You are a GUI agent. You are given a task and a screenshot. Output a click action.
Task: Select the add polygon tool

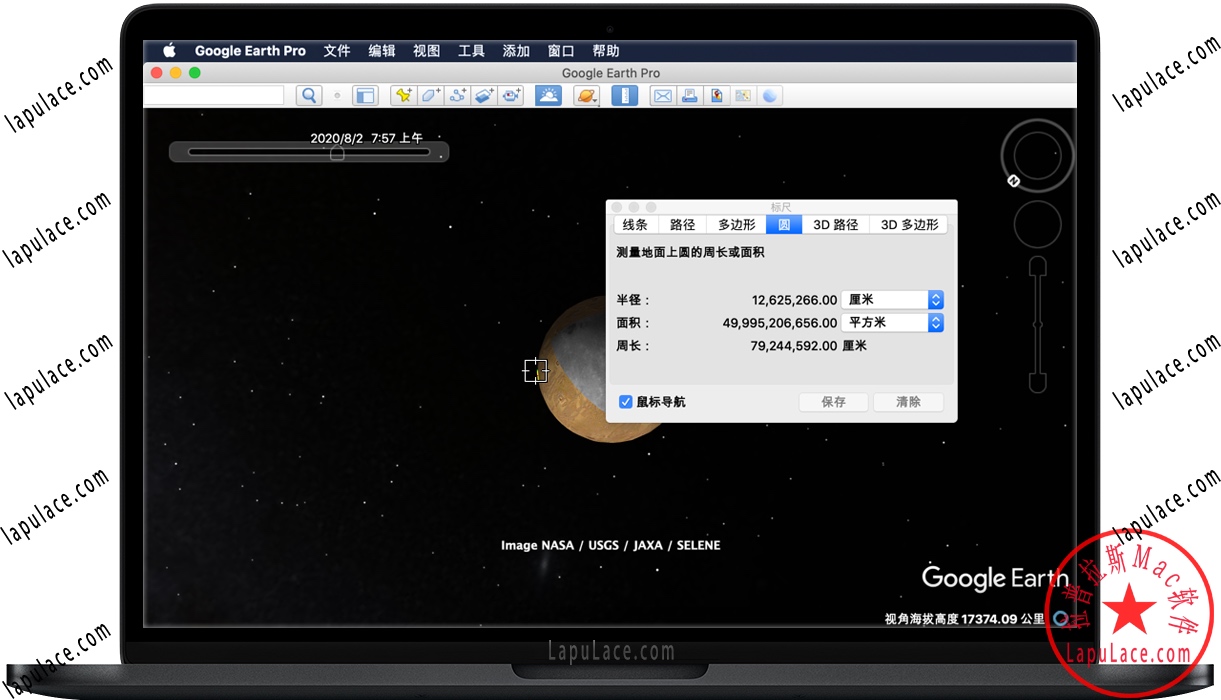click(x=430, y=95)
